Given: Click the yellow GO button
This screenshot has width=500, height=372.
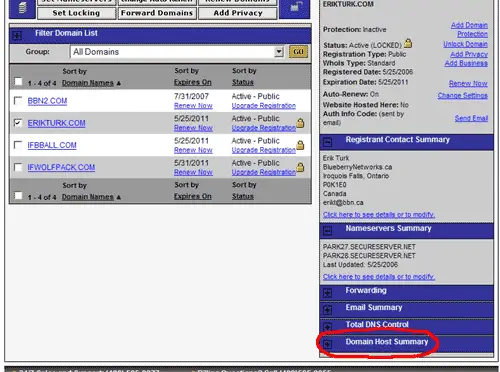Looking at the screenshot, I should click(x=298, y=52).
